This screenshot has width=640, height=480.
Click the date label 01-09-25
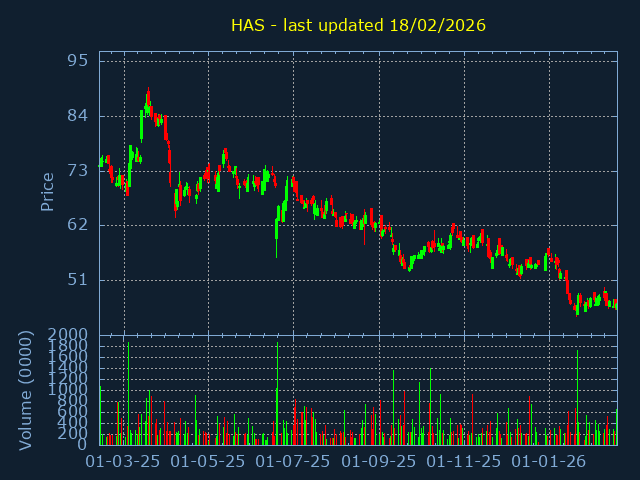[379, 462]
